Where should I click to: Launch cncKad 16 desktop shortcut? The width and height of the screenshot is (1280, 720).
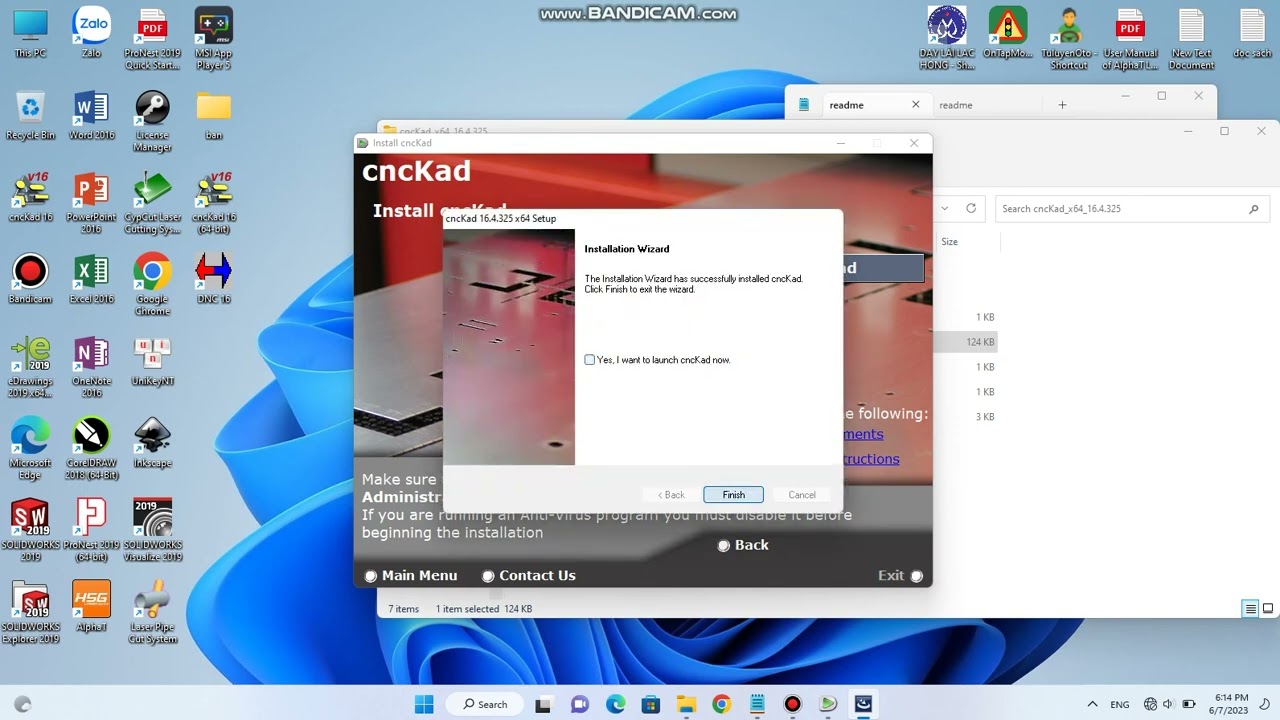pyautogui.click(x=30, y=197)
